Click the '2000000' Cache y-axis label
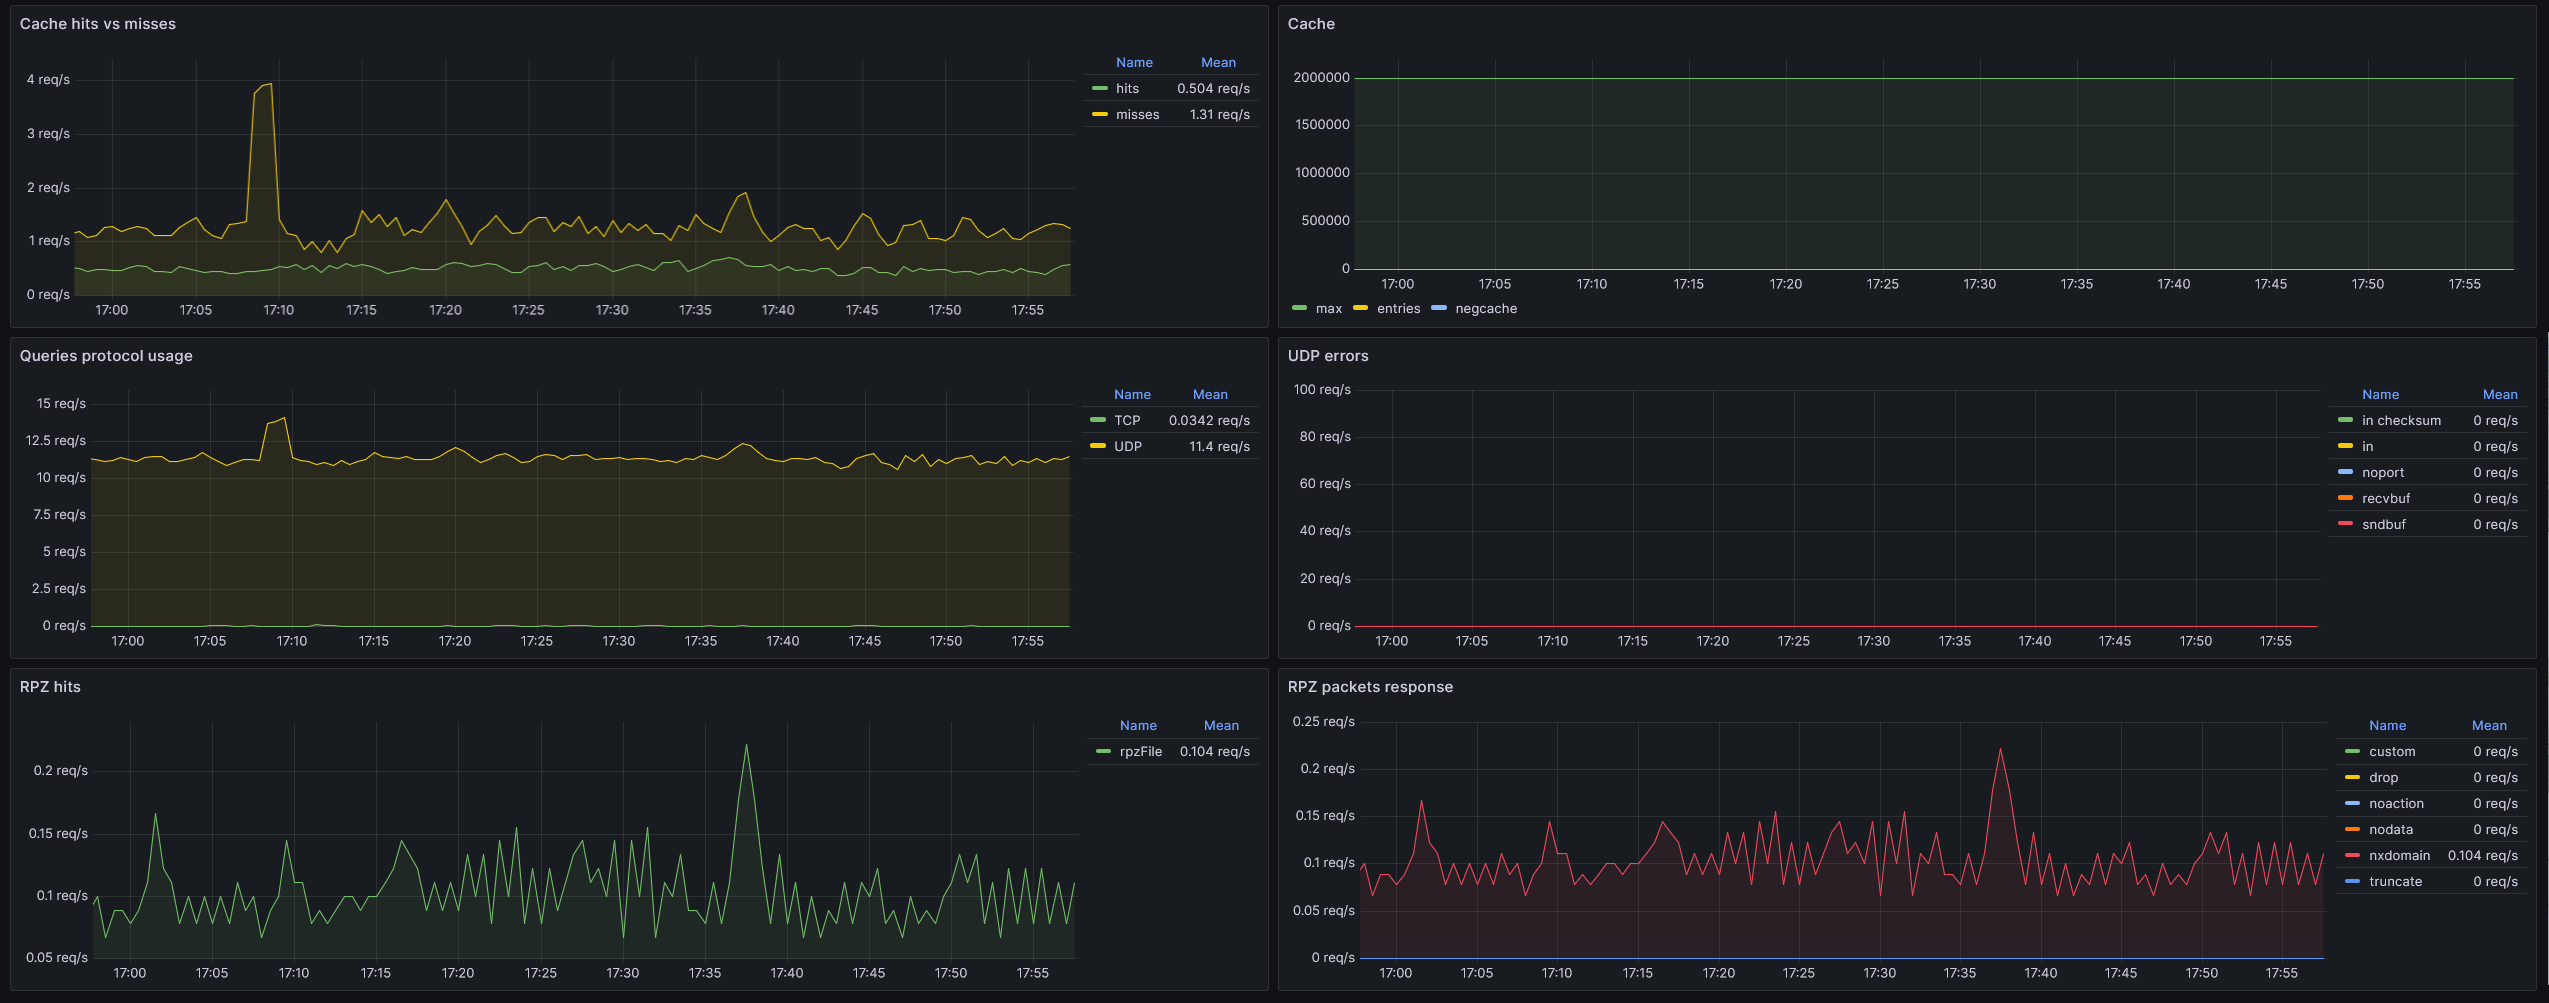Image resolution: width=2549 pixels, height=1003 pixels. (1321, 78)
